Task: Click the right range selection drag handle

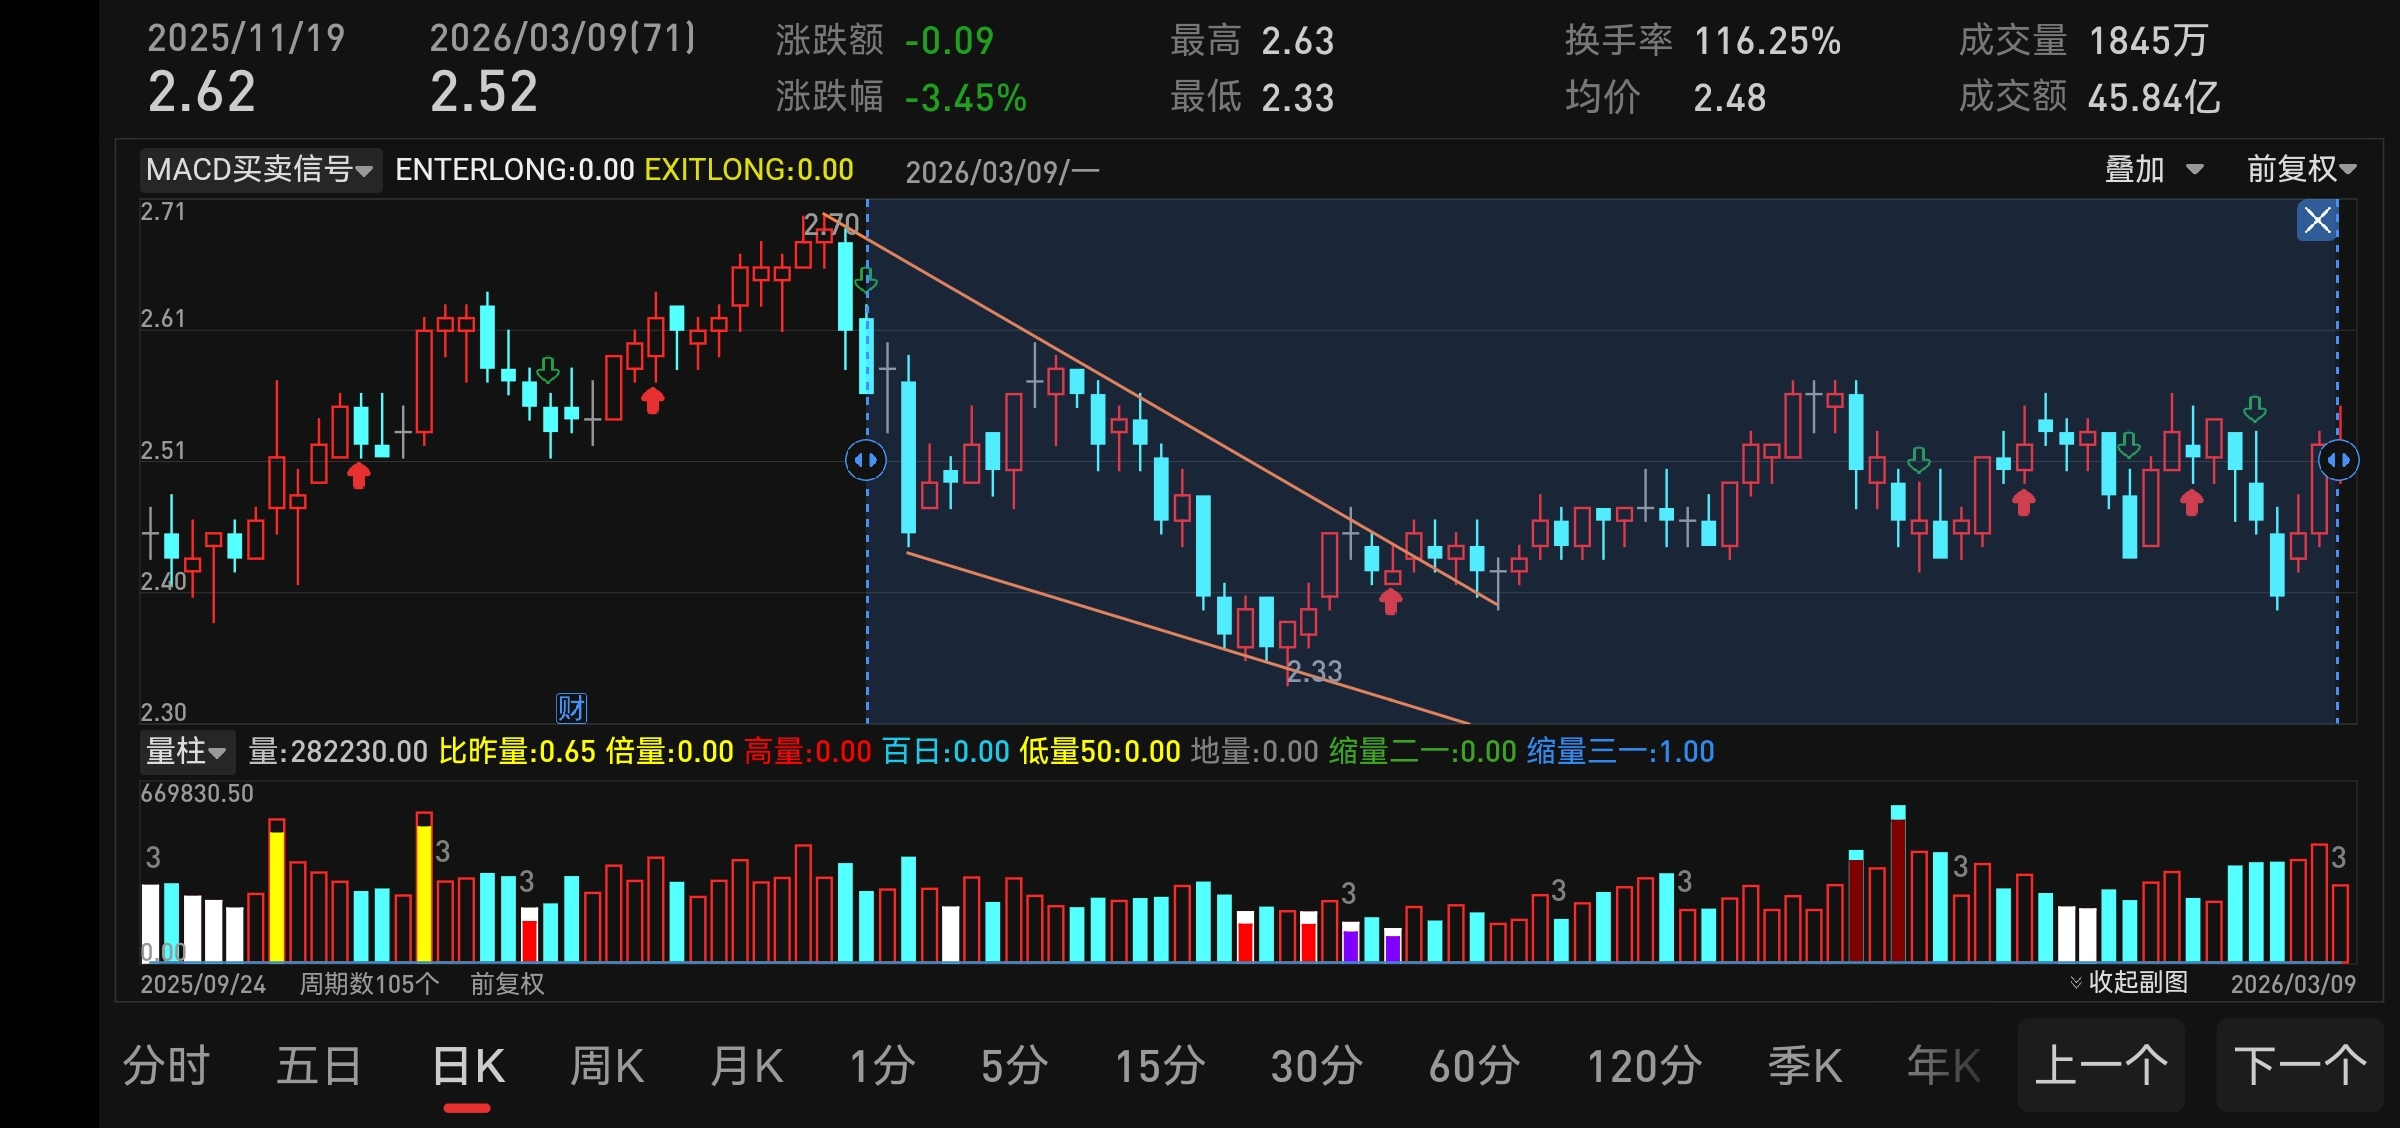Action: [x=2338, y=460]
